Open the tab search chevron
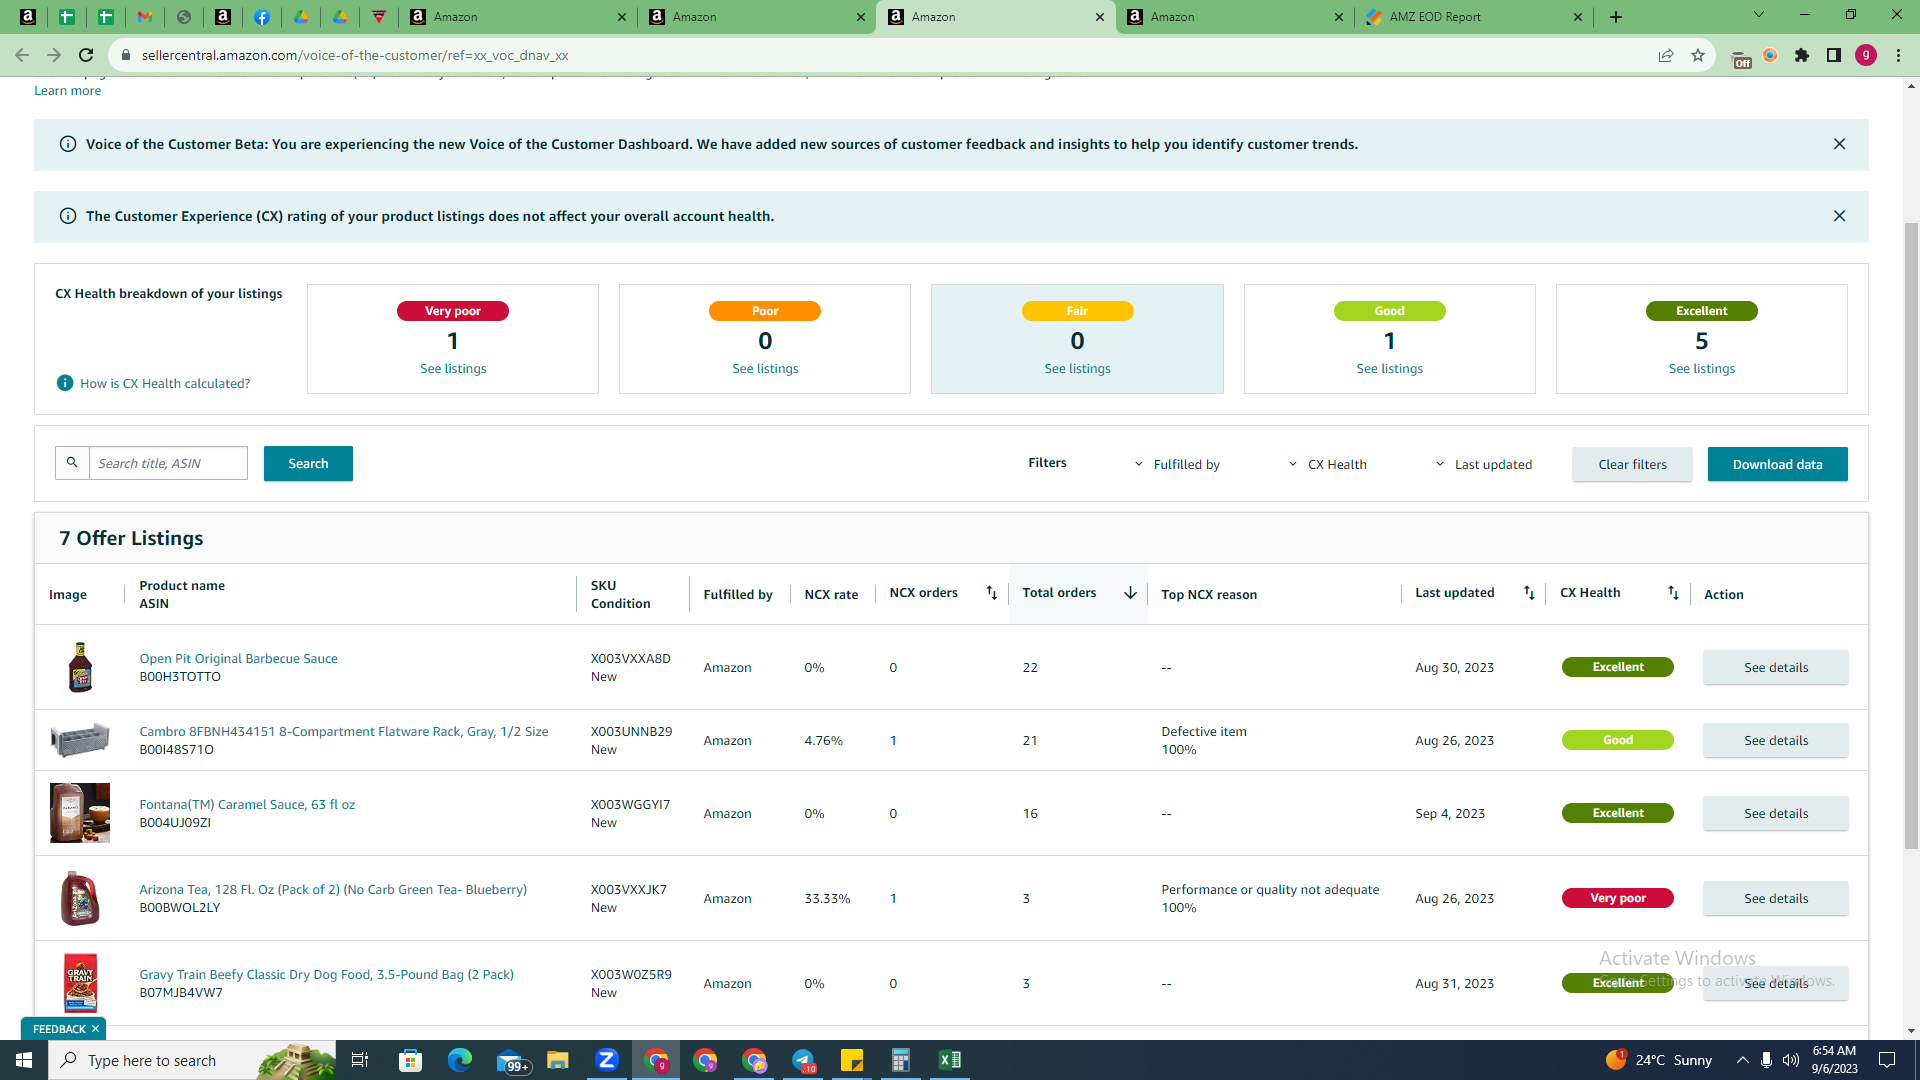Viewport: 1920px width, 1080px height. pos(1759,14)
